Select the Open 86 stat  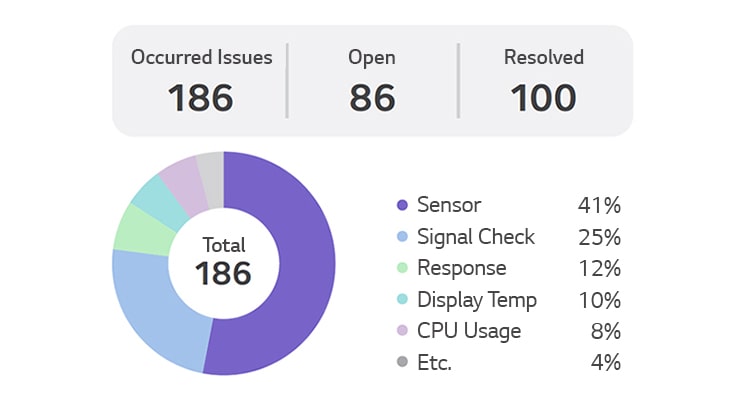click(372, 80)
